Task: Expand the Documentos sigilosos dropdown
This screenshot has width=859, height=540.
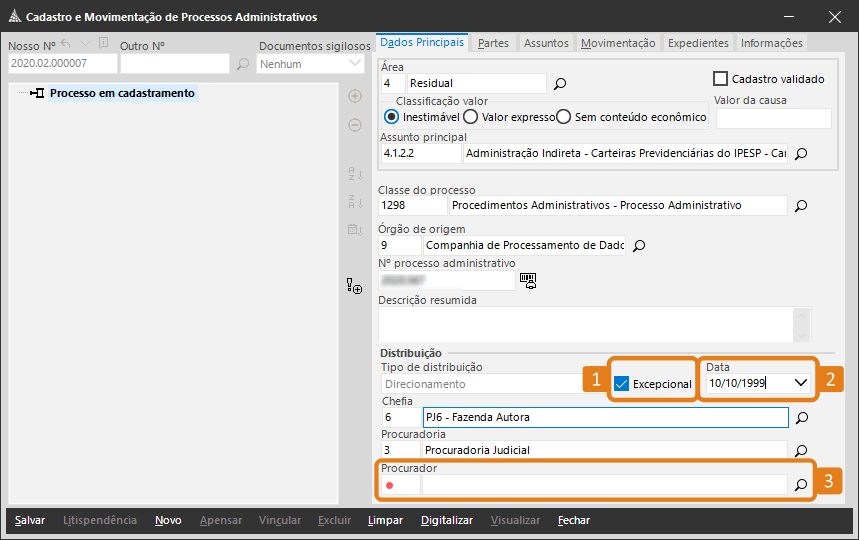Action: pos(355,64)
